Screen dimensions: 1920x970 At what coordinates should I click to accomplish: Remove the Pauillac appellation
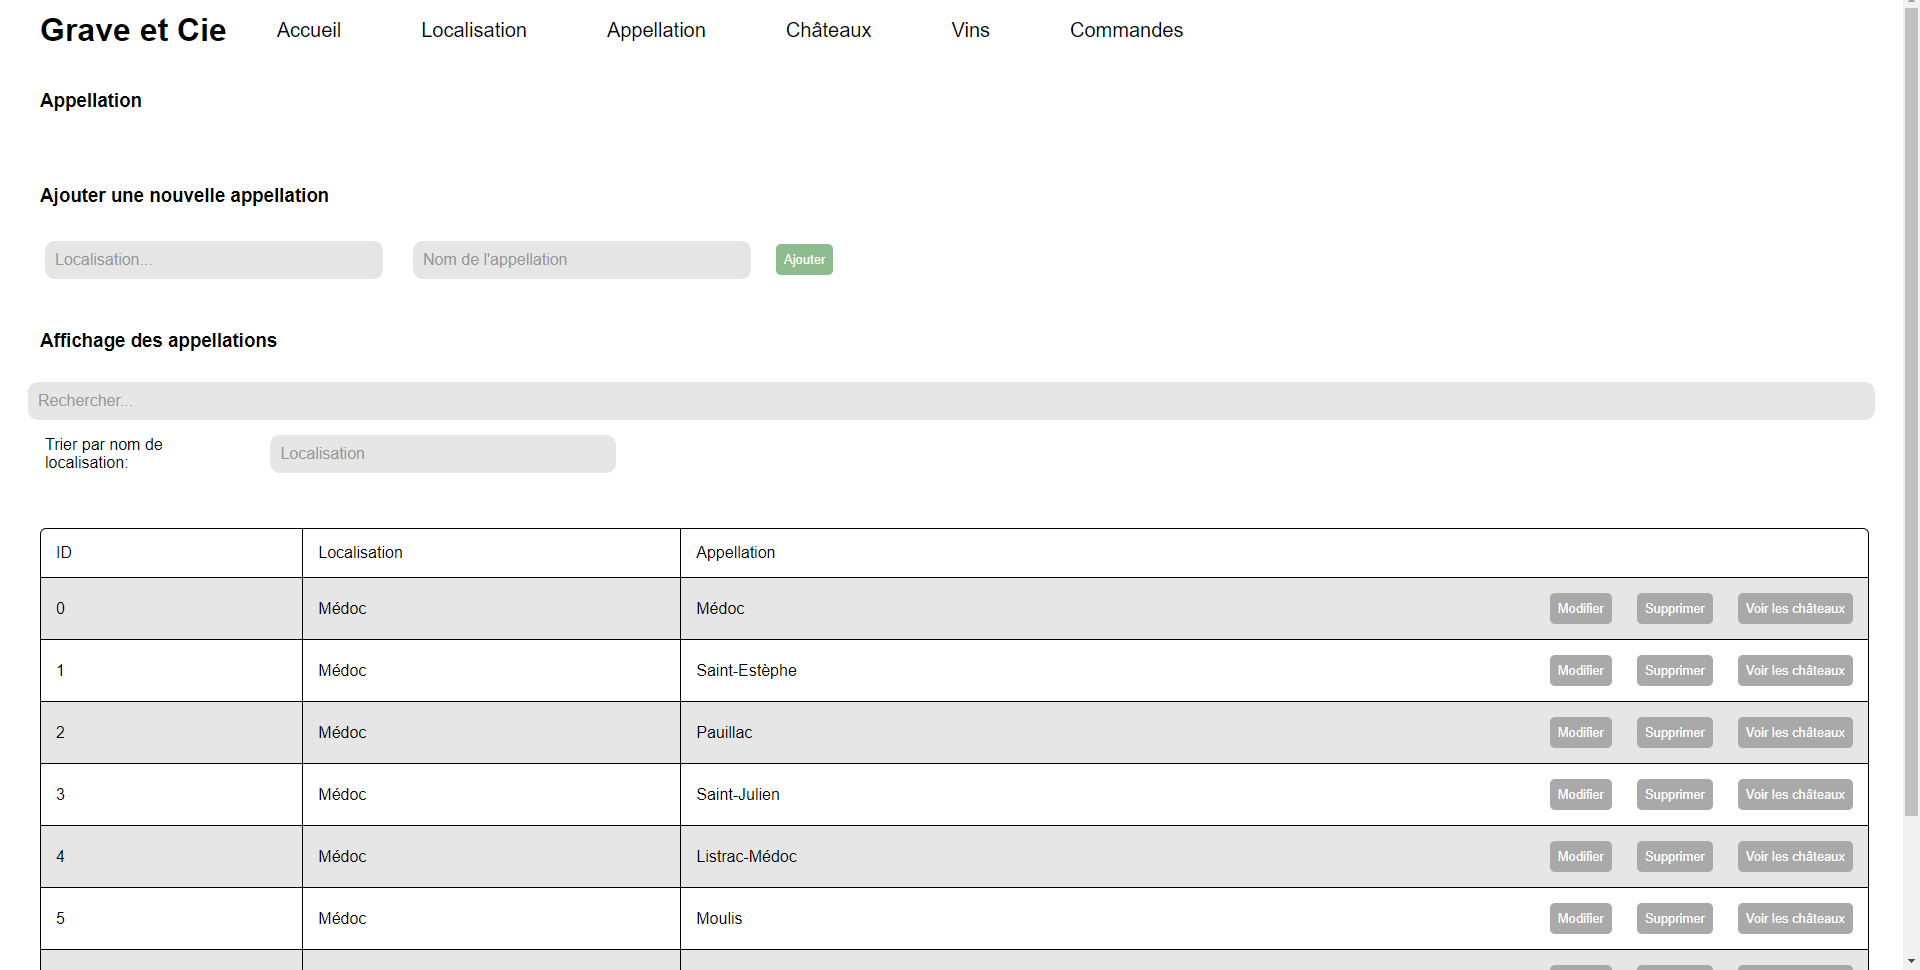tap(1674, 733)
